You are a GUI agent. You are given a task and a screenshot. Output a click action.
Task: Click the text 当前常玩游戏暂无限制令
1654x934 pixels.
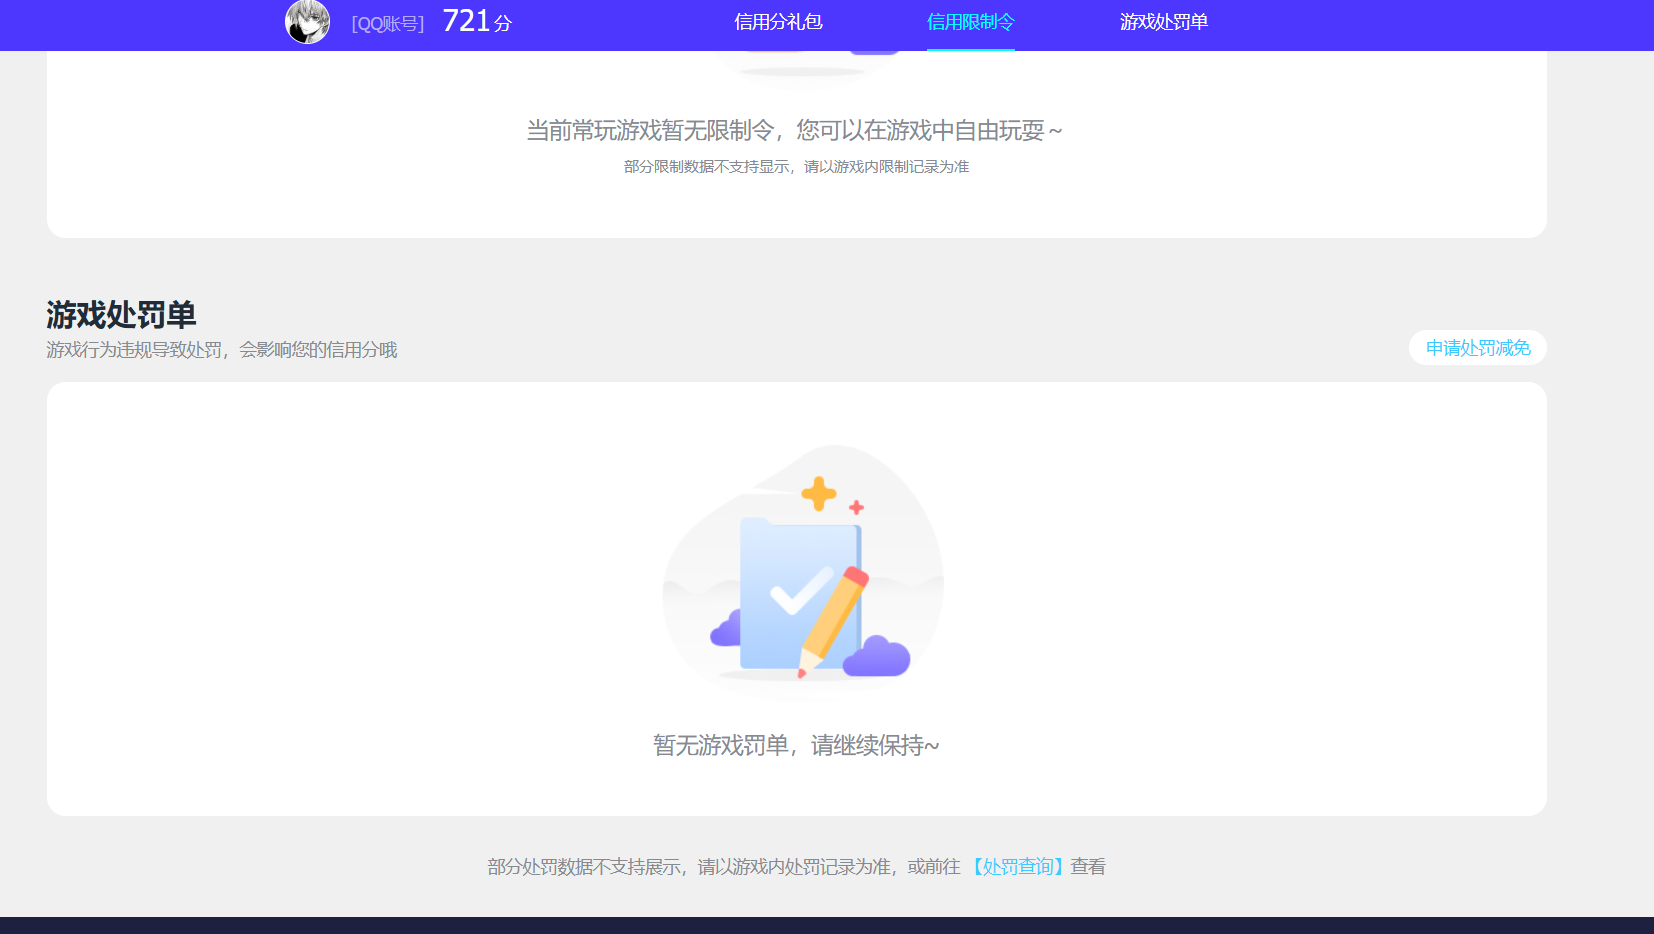point(650,131)
